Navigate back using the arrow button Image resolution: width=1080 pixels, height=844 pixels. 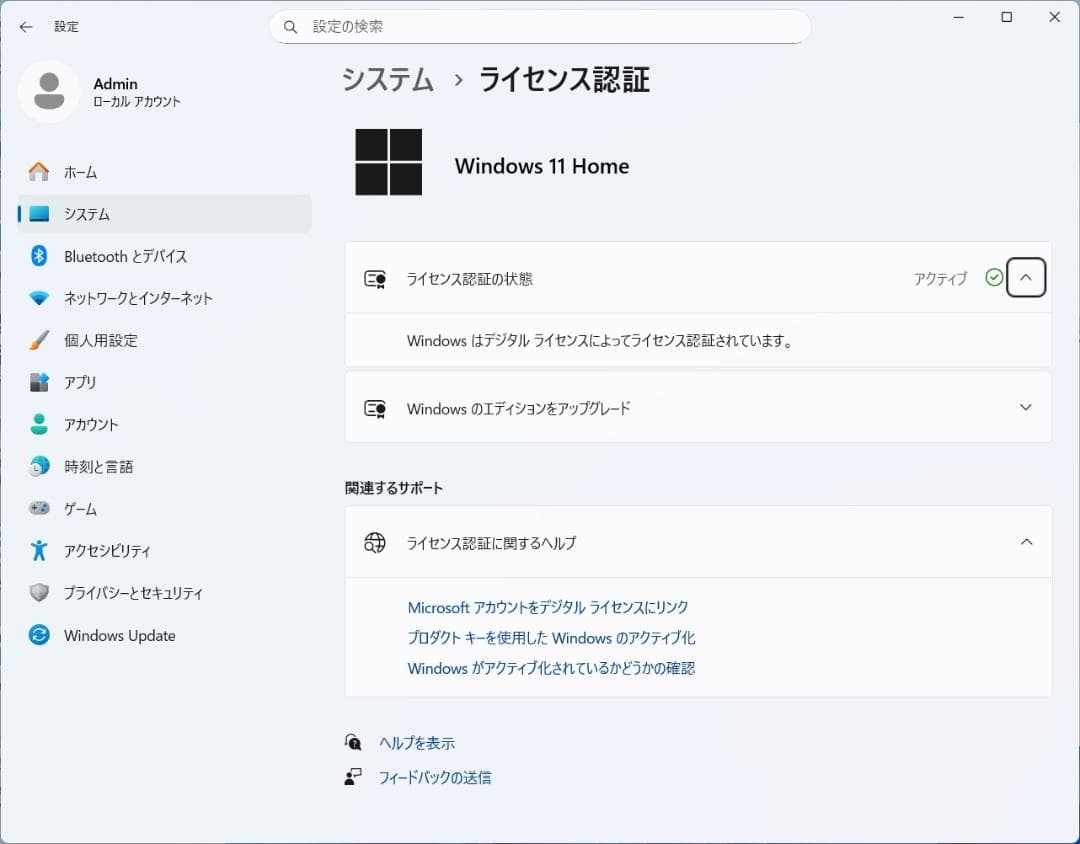point(26,27)
